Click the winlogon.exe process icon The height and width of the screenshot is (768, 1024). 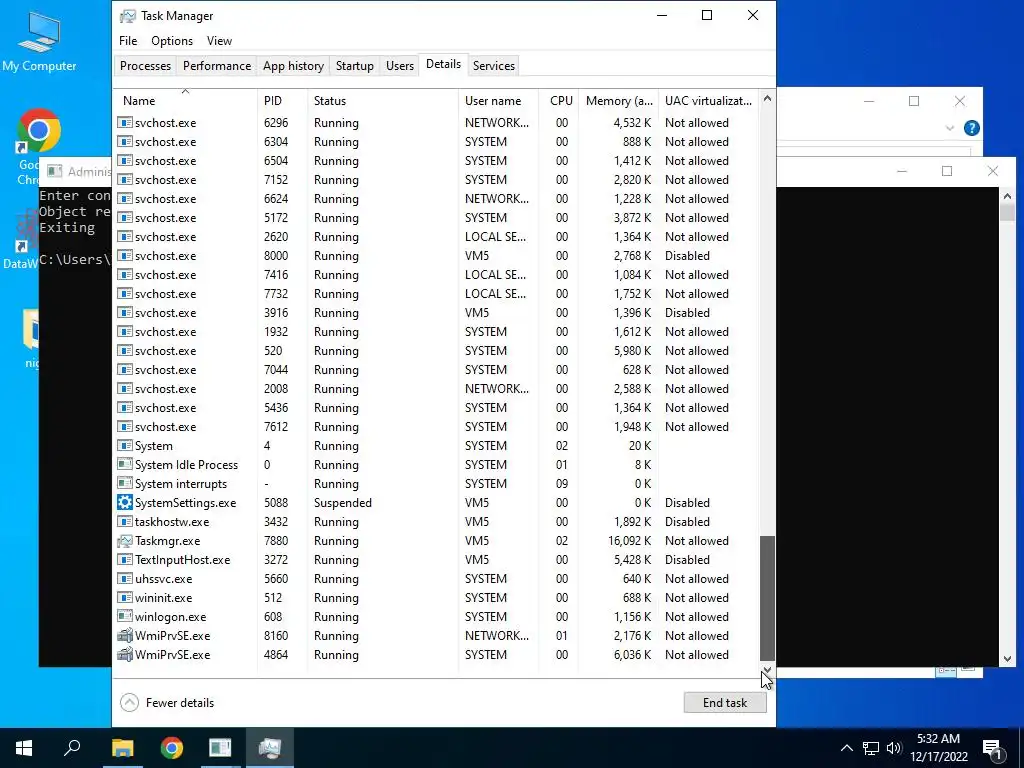[x=125, y=616]
